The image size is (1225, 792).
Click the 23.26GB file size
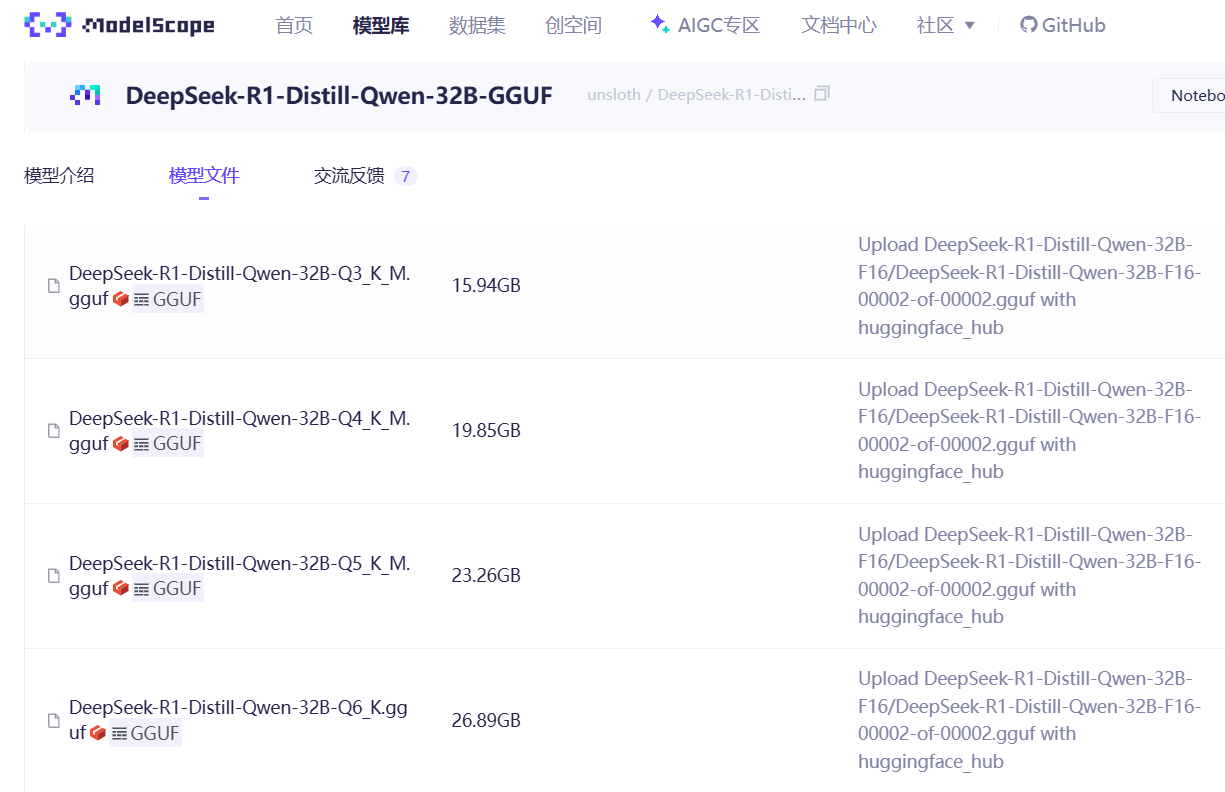click(x=486, y=576)
